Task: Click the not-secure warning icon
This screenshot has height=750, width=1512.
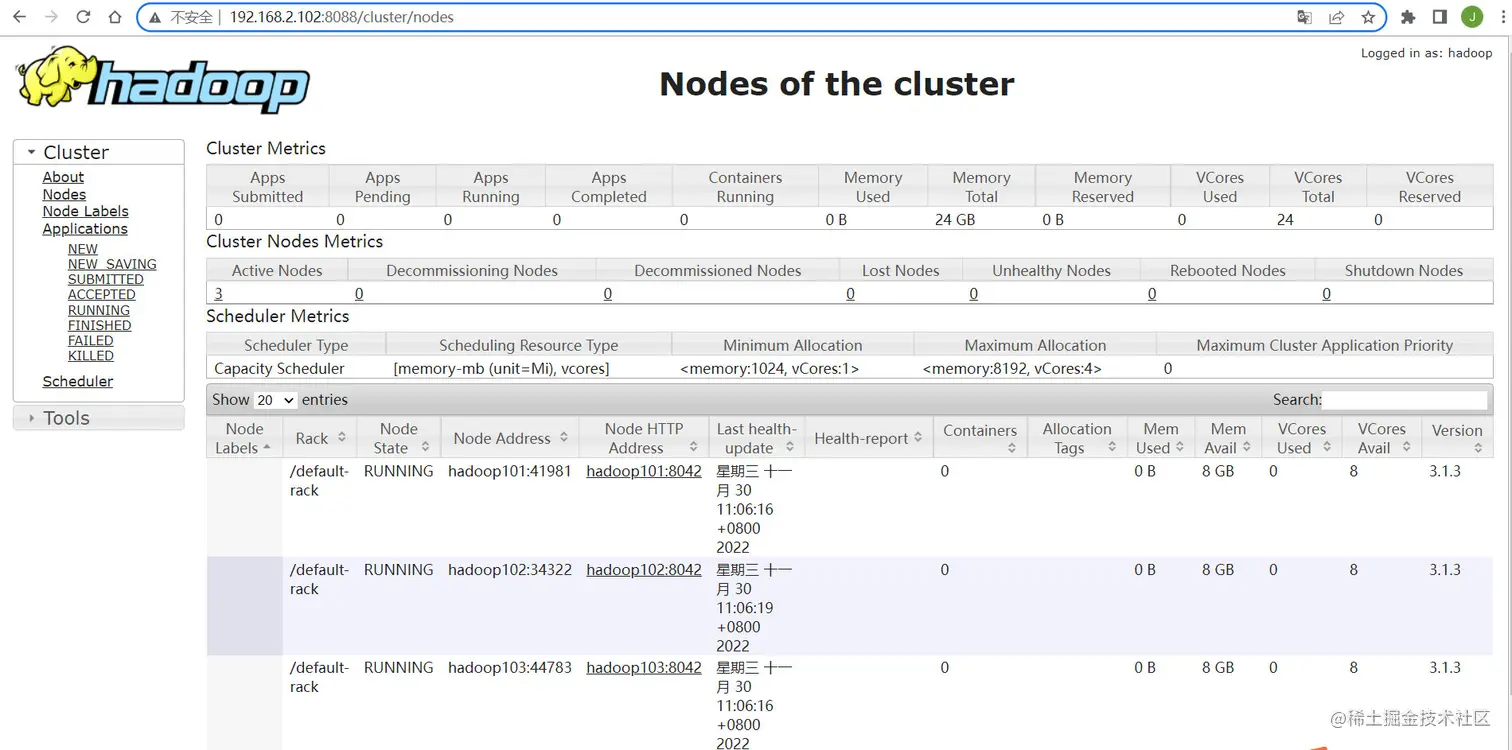Action: (x=155, y=17)
